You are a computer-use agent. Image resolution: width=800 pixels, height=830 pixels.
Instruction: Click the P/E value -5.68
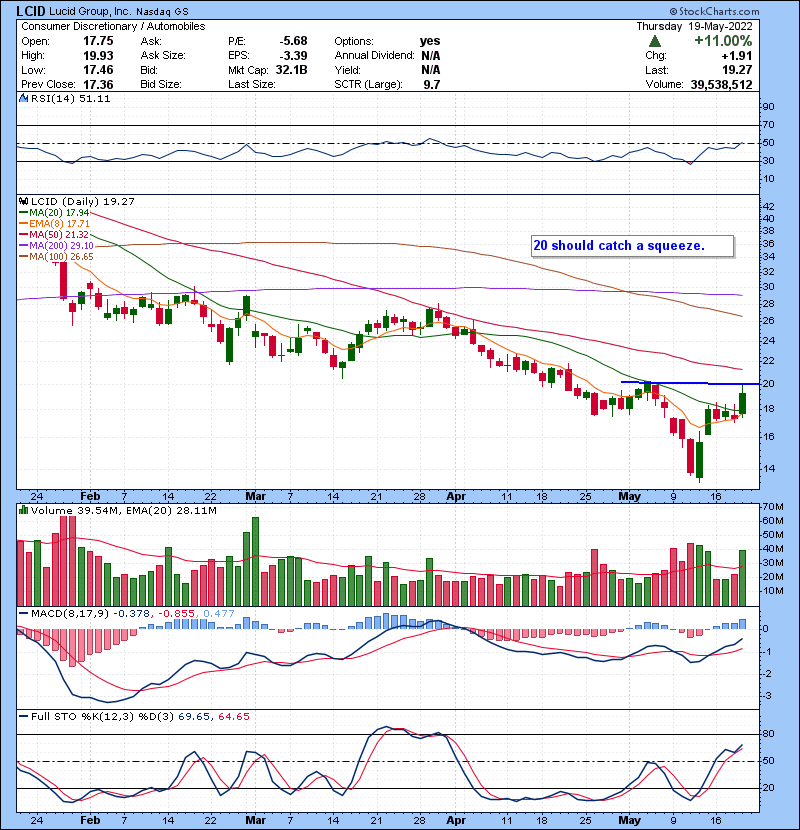[x=293, y=41]
